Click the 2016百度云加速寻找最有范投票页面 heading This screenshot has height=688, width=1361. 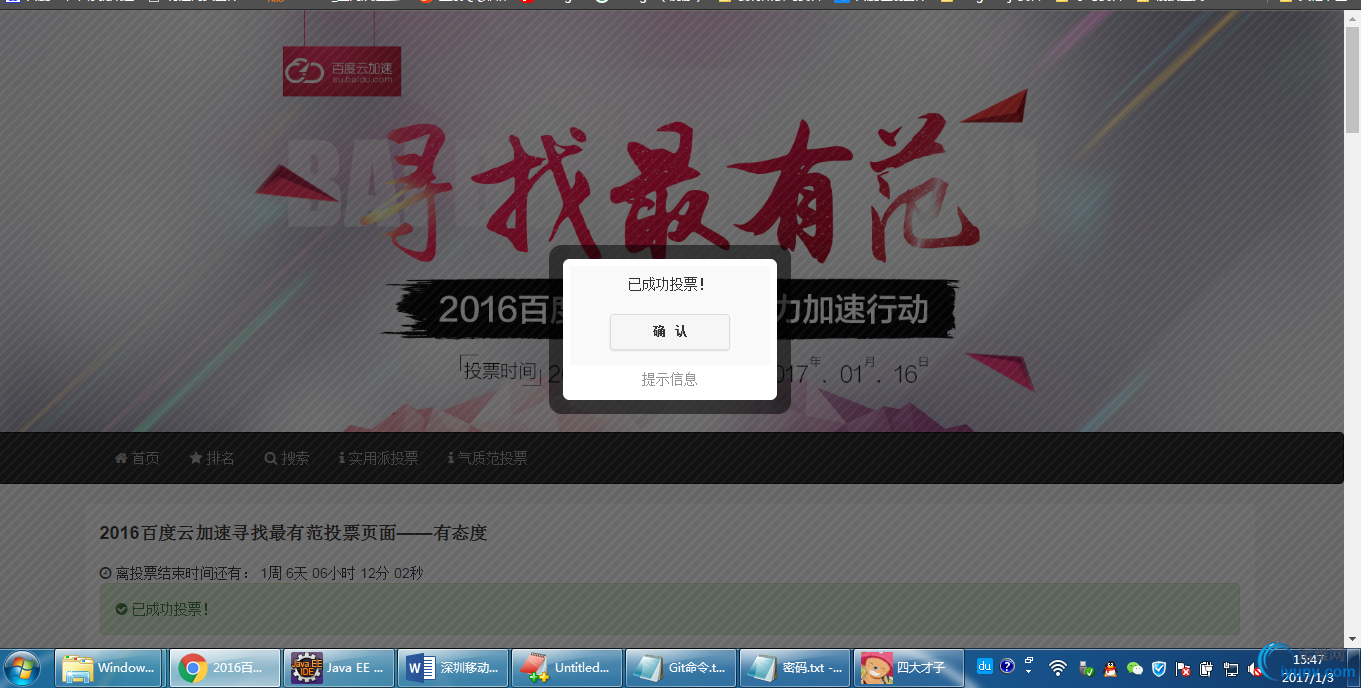pos(293,533)
